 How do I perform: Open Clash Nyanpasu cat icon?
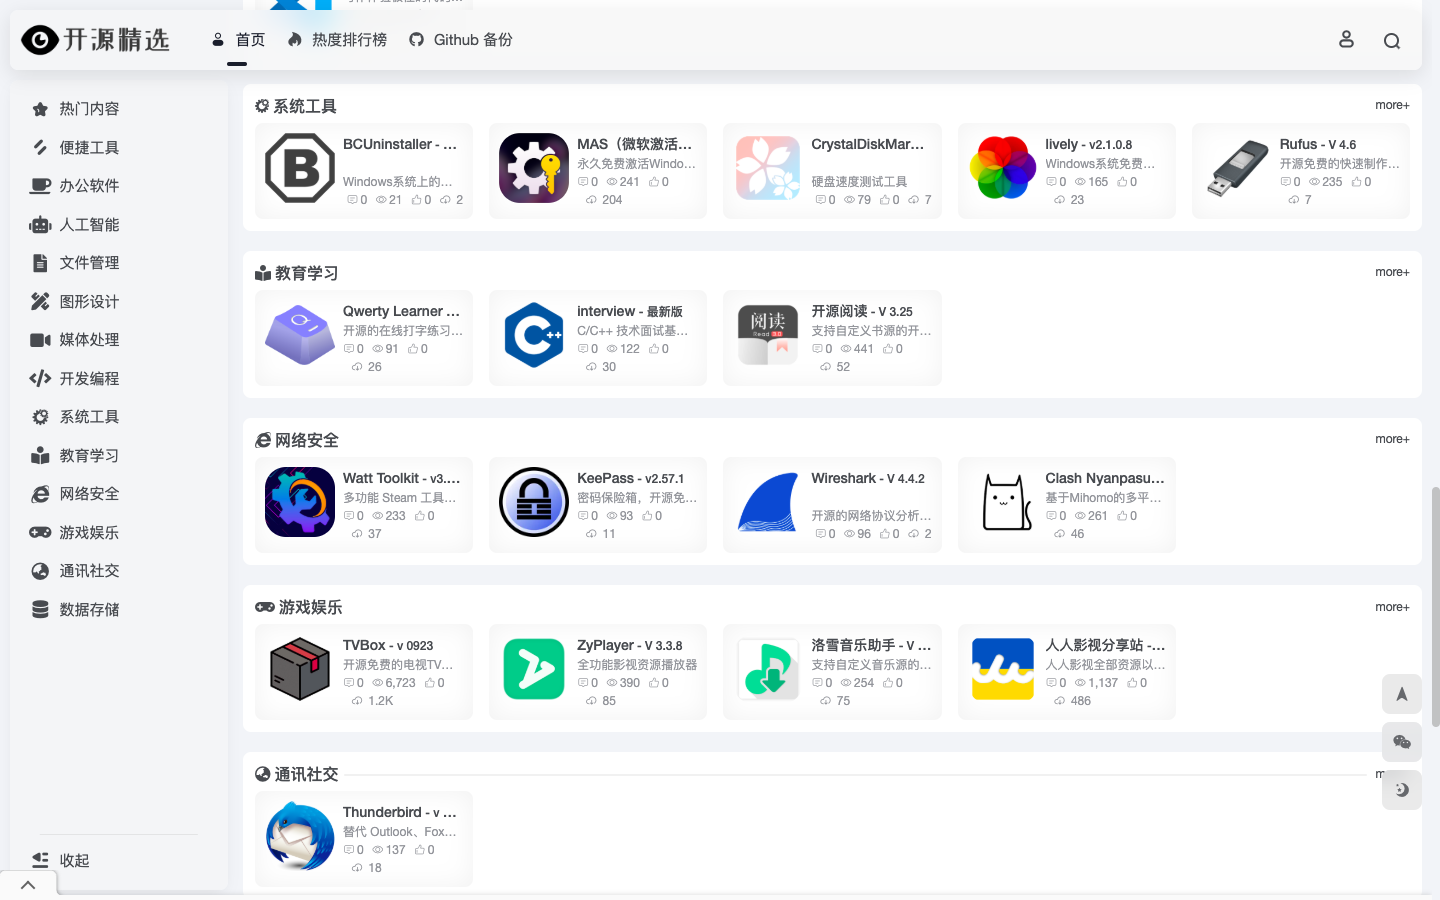(1003, 502)
